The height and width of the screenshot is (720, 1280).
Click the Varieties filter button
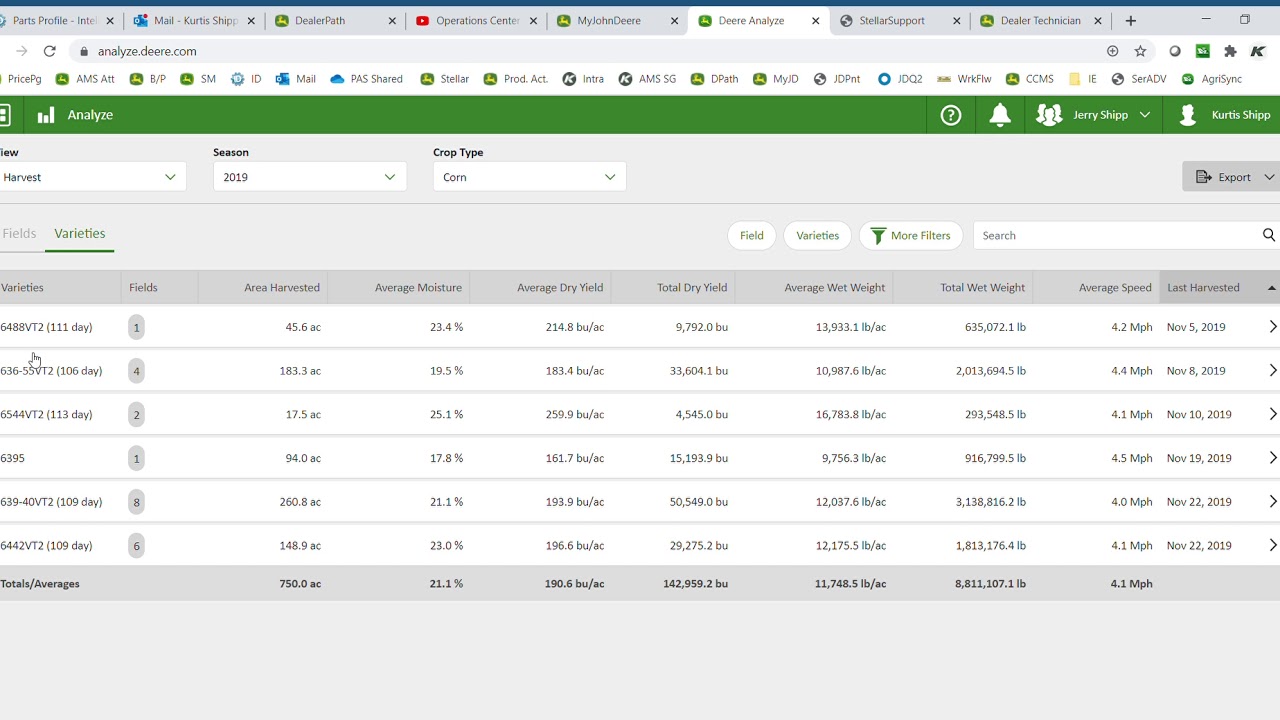[x=818, y=235]
